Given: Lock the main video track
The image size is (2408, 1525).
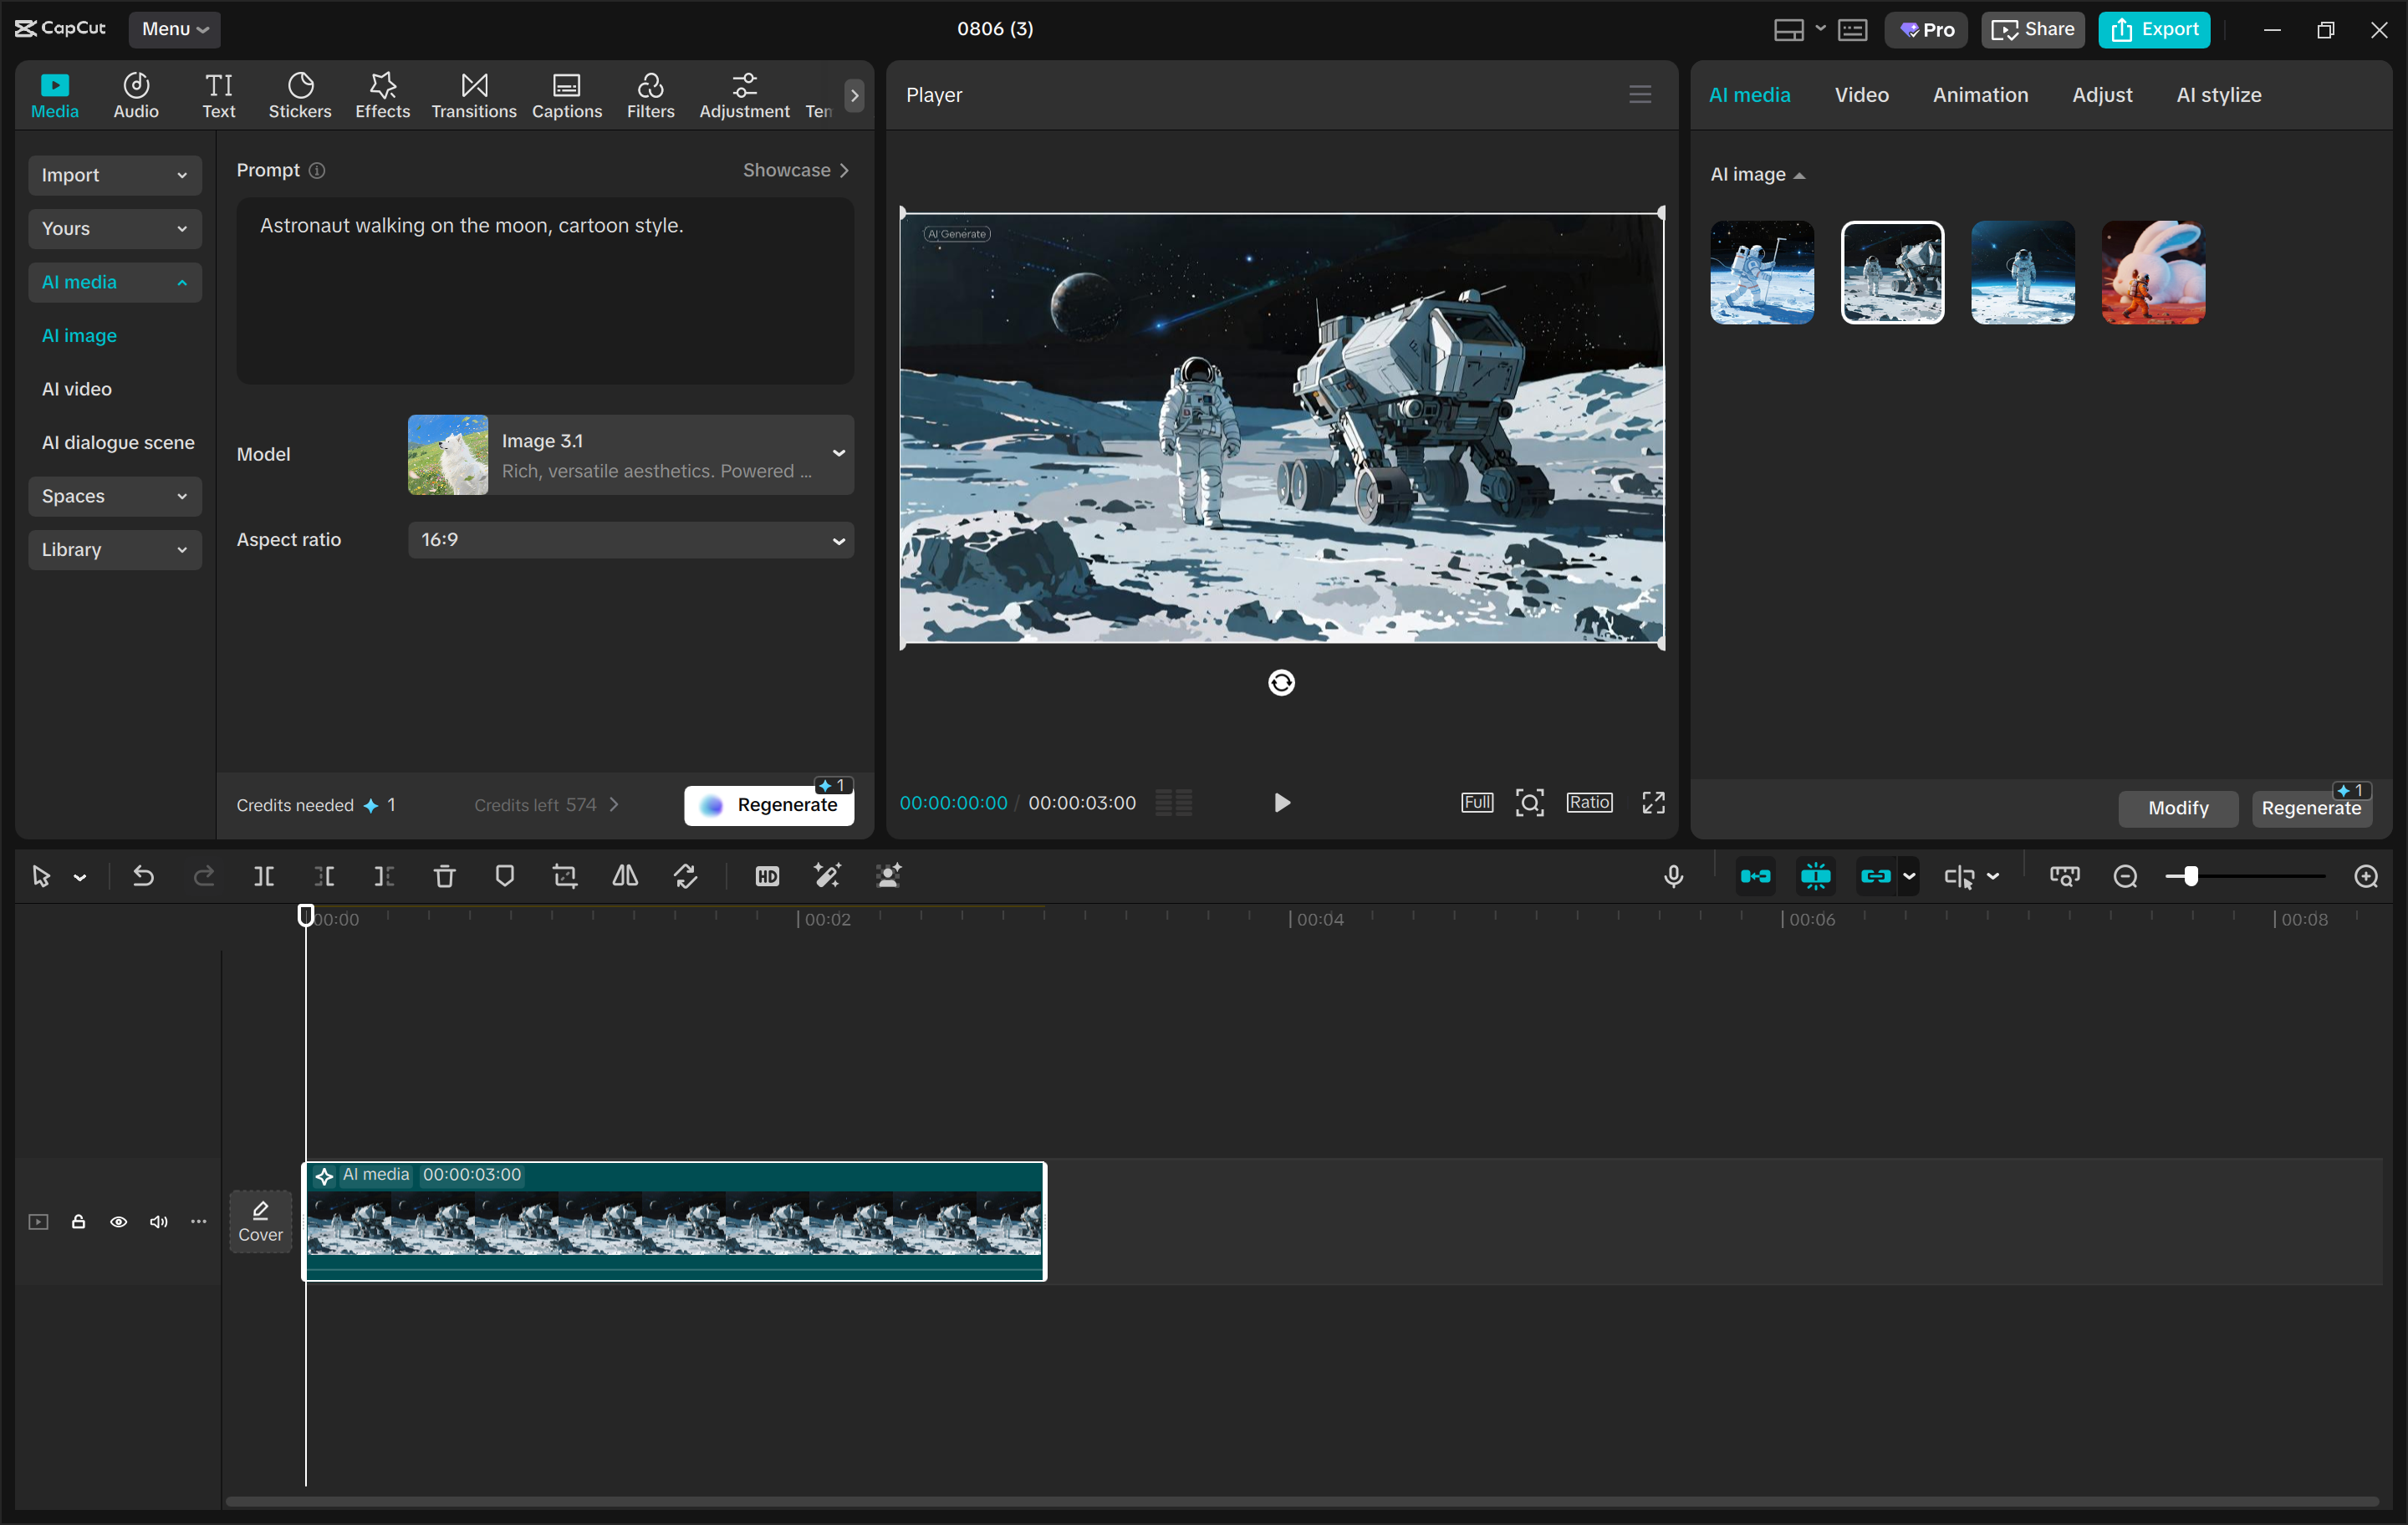Looking at the screenshot, I should click(x=78, y=1221).
